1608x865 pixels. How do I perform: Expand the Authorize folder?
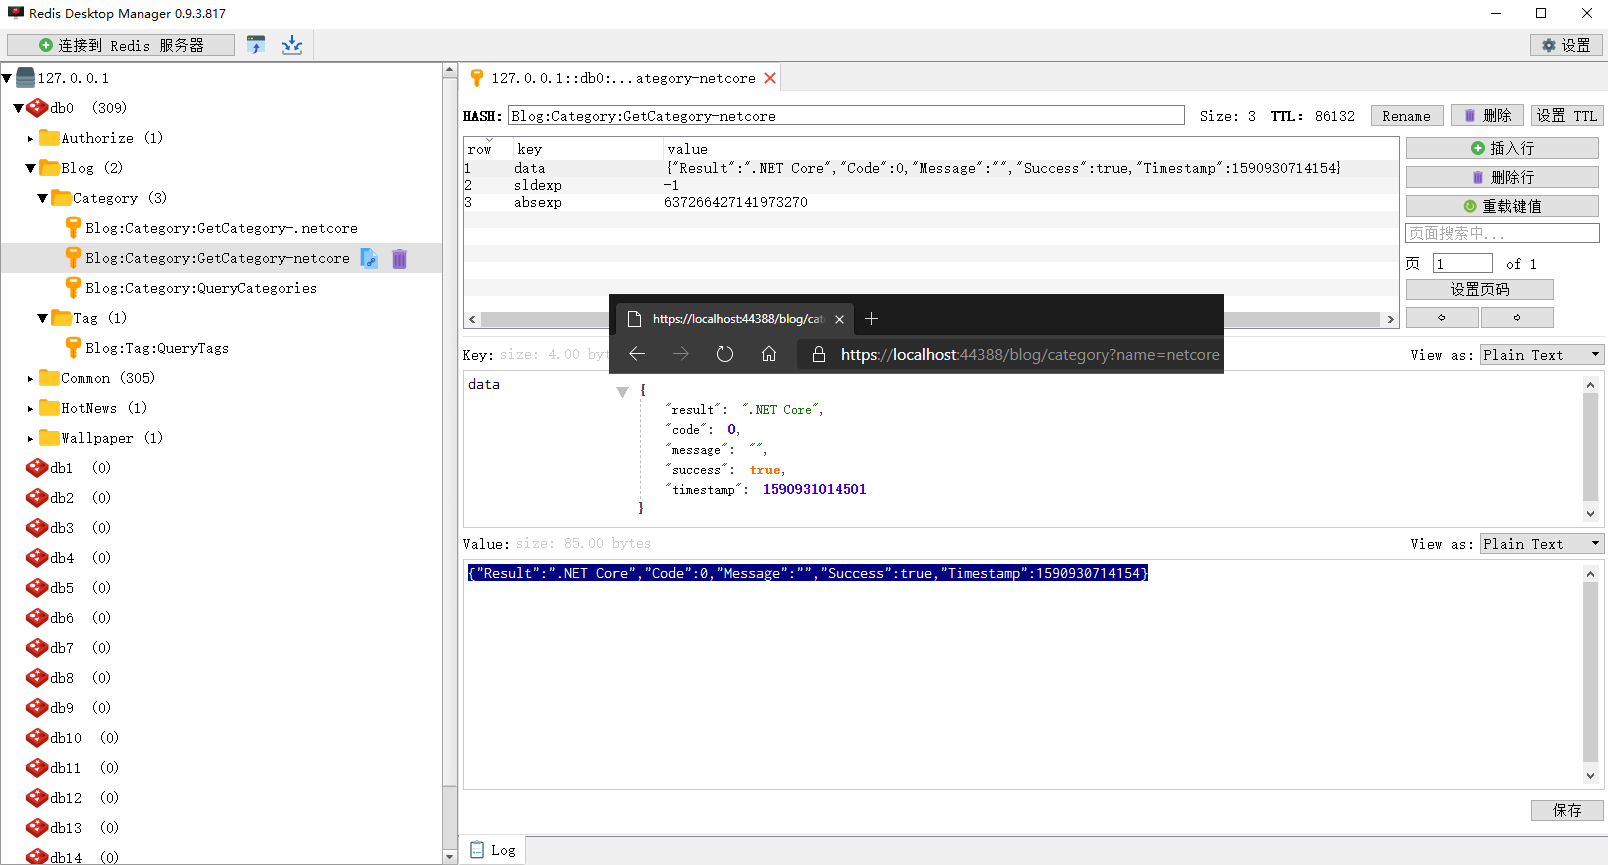pos(30,139)
